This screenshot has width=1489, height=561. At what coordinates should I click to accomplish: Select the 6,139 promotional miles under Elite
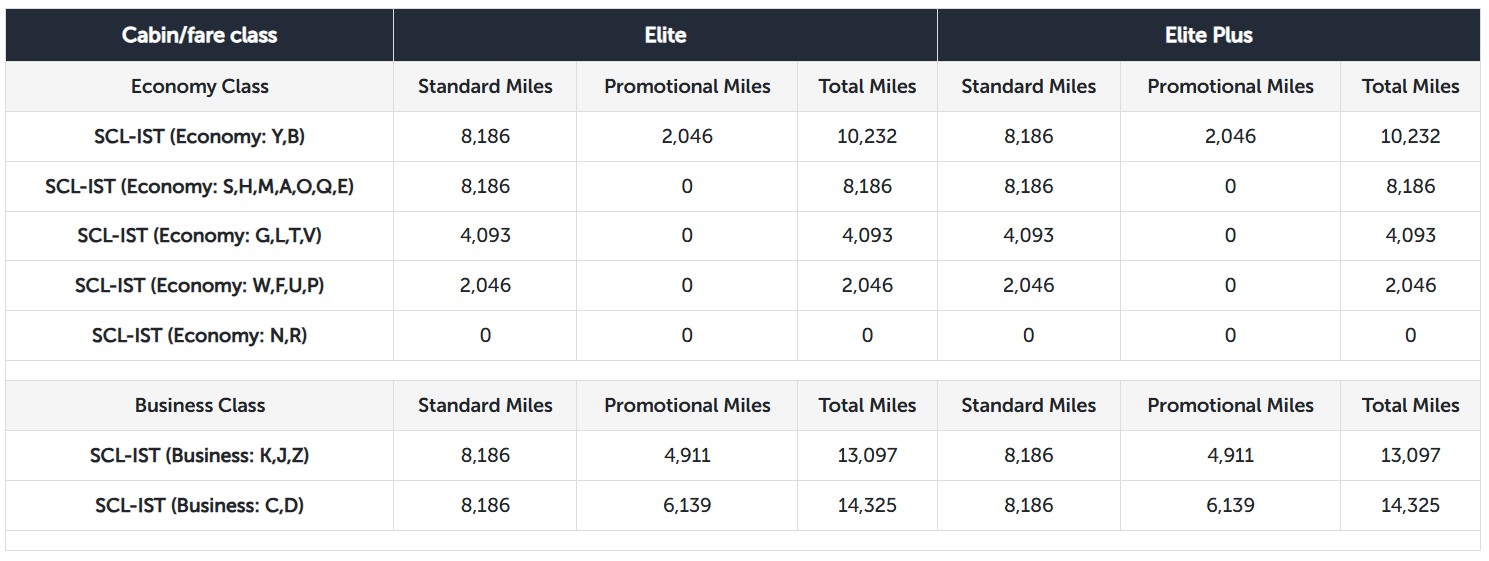pos(687,505)
